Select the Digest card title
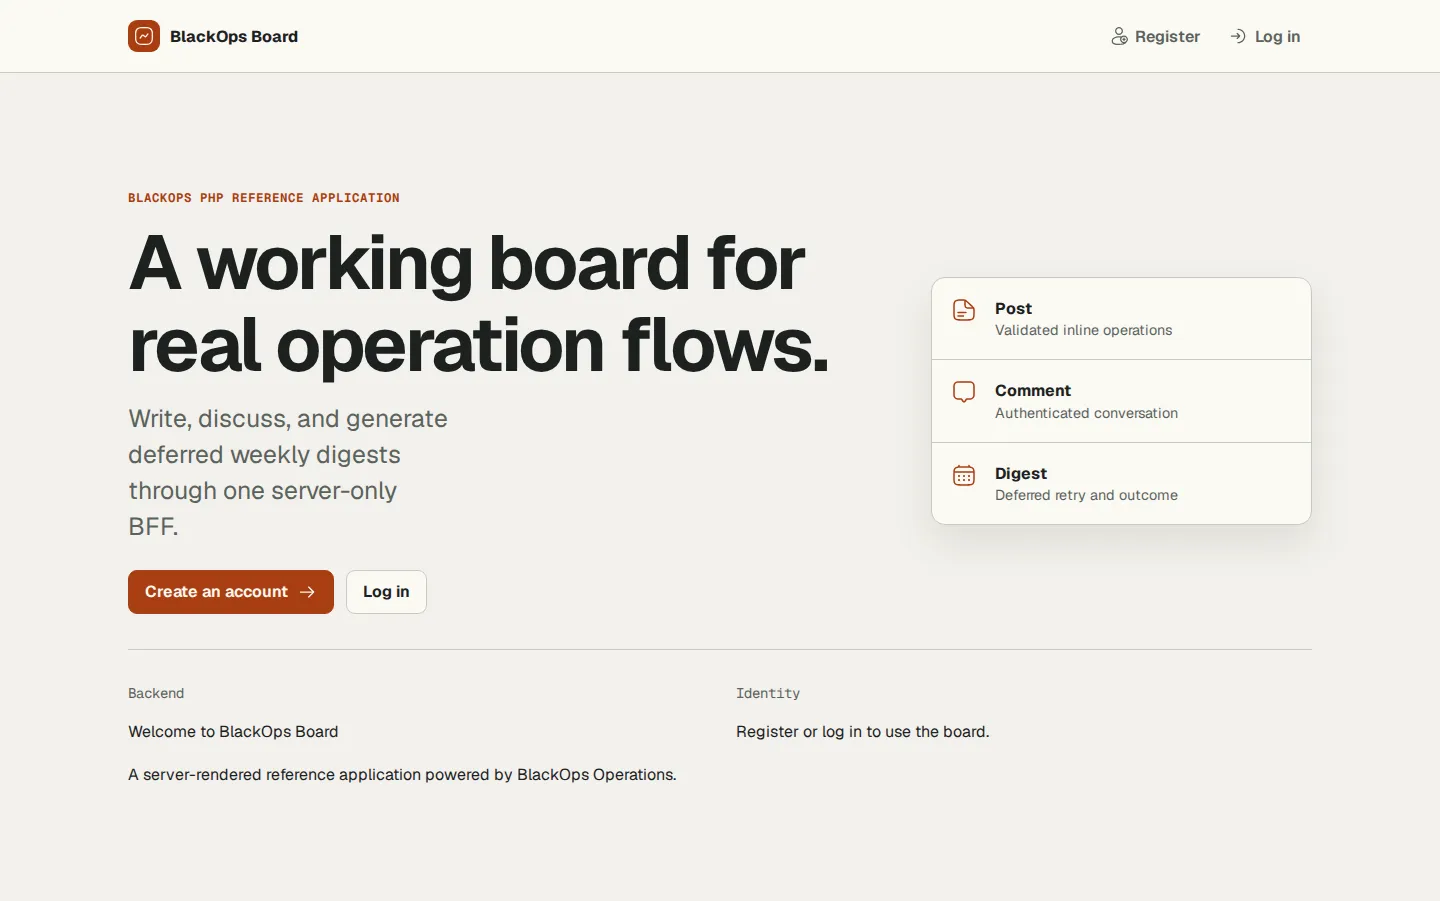Screen dimensions: 1440x901 [x=1021, y=474]
